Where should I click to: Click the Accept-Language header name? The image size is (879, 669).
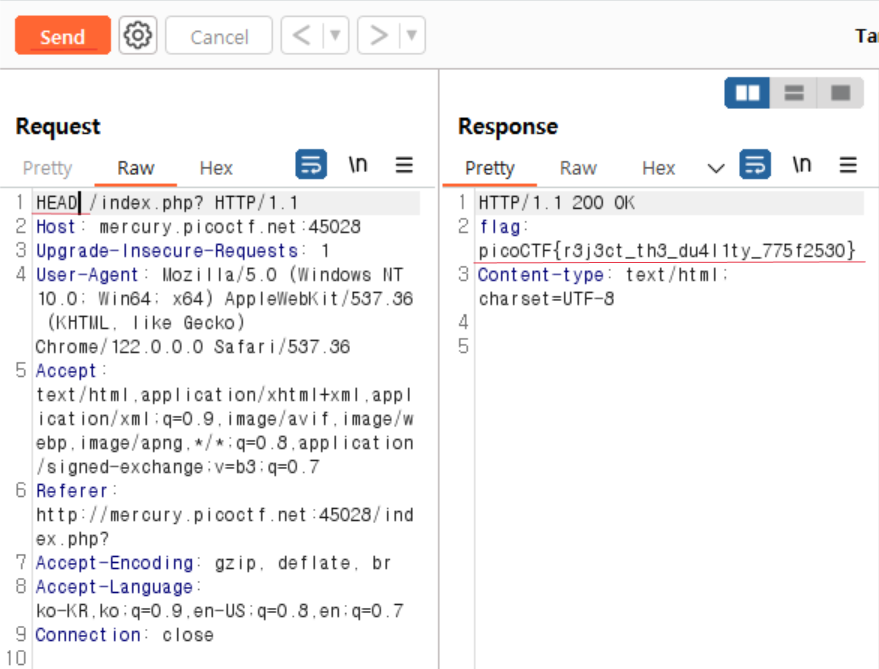point(114,587)
